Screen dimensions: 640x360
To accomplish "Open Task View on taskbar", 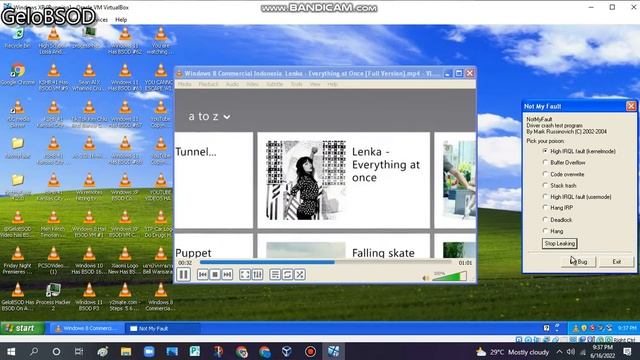I will click(79, 351).
